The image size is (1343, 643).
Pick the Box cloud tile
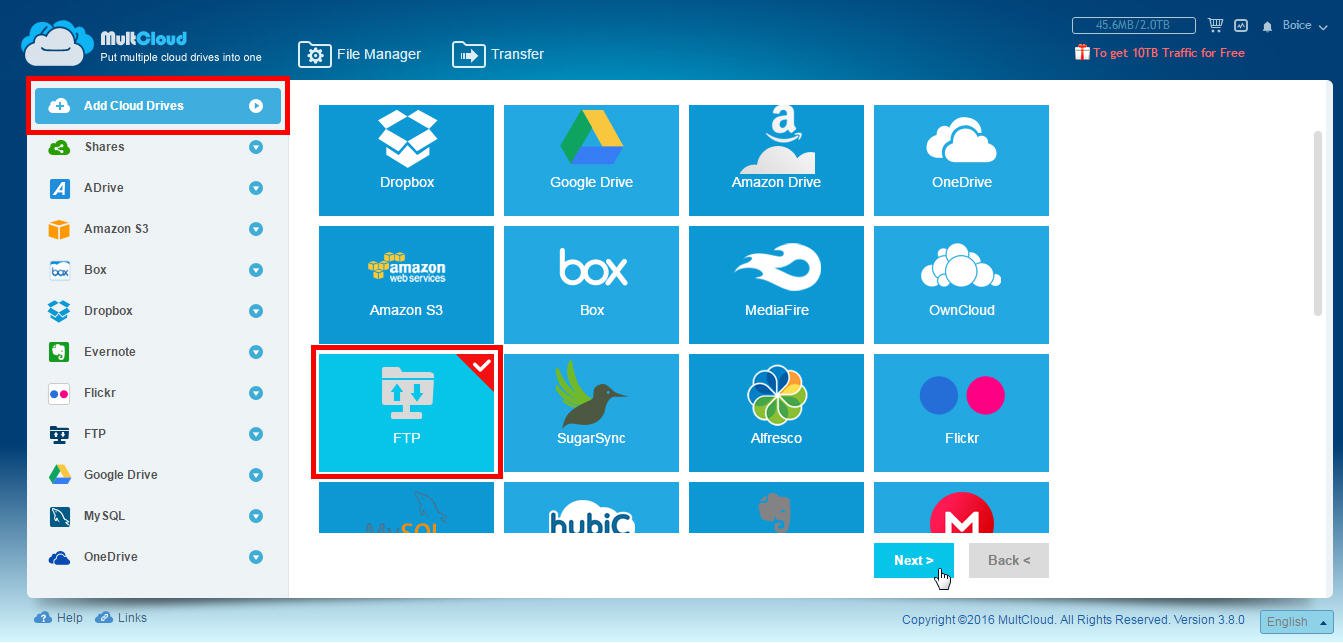point(591,285)
